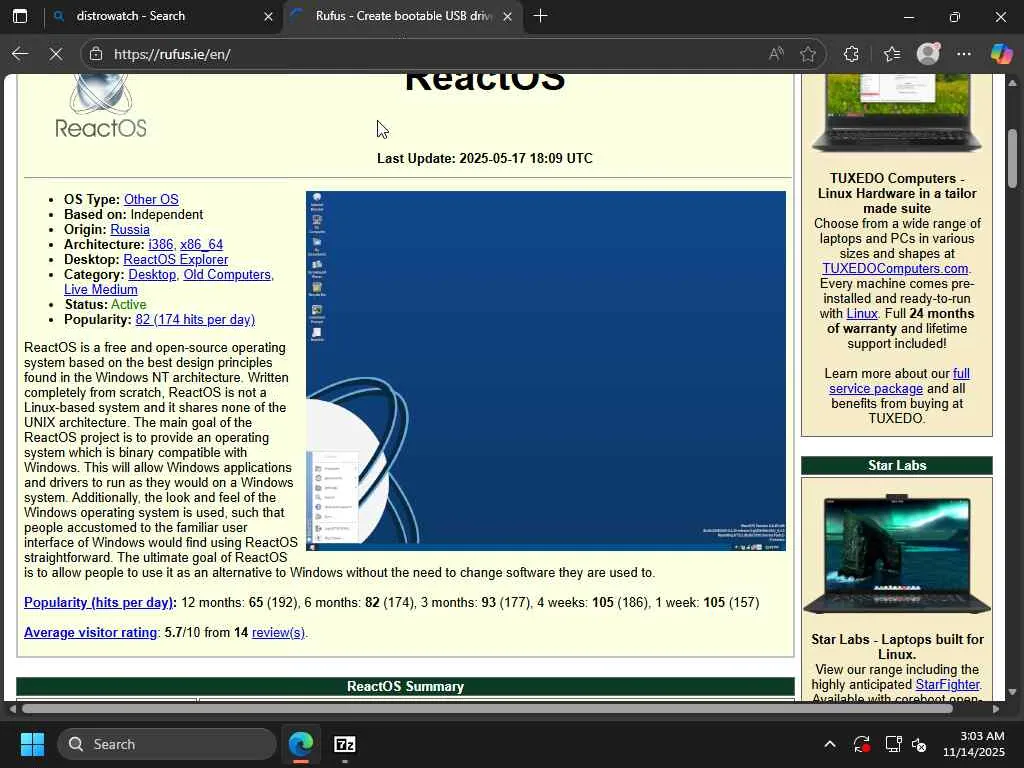Open the Linux link in TUXEDO ad
This screenshot has width=1024, height=768.
[x=862, y=313]
